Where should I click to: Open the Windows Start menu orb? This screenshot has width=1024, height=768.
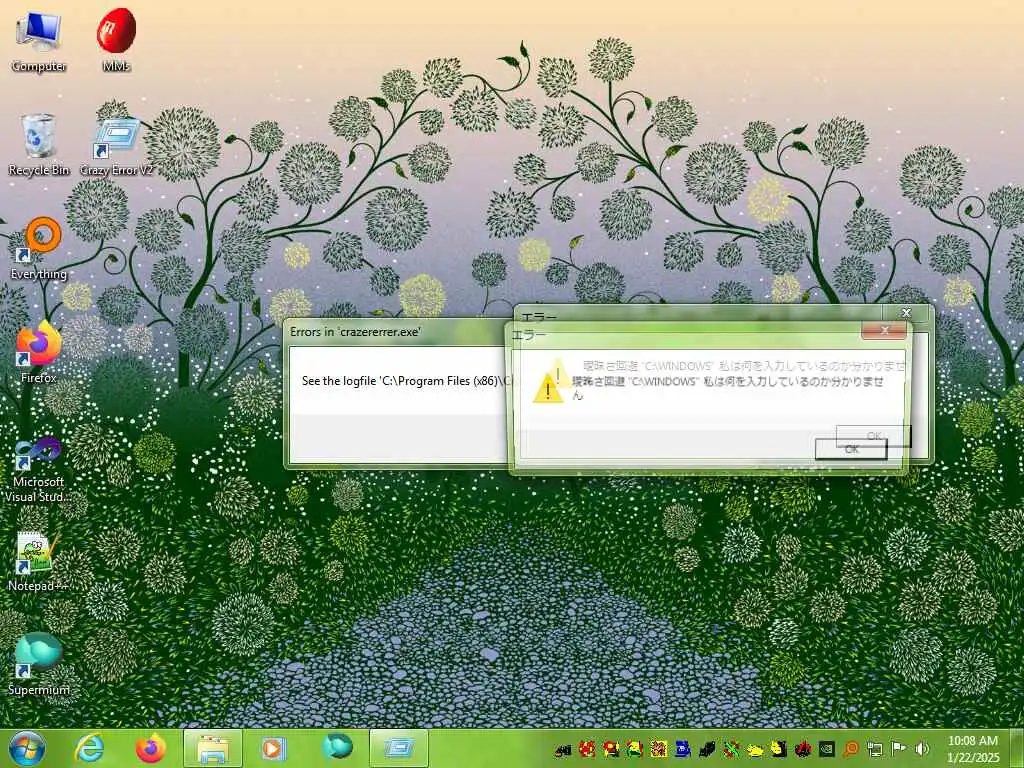click(x=26, y=748)
